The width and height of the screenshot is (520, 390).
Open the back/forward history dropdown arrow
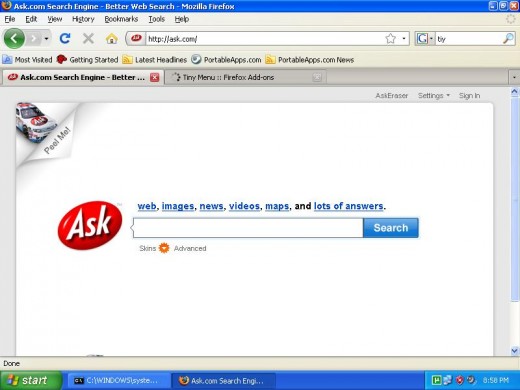click(x=46, y=39)
